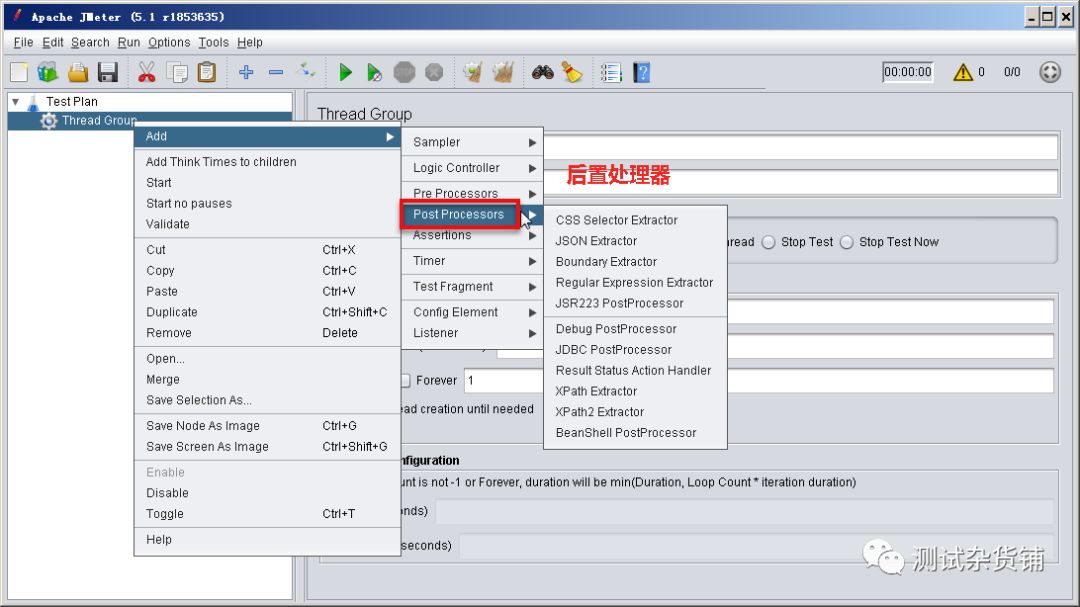This screenshot has height=607, width=1080.
Task: Select Duplicate in context menu
Action: (x=267, y=311)
